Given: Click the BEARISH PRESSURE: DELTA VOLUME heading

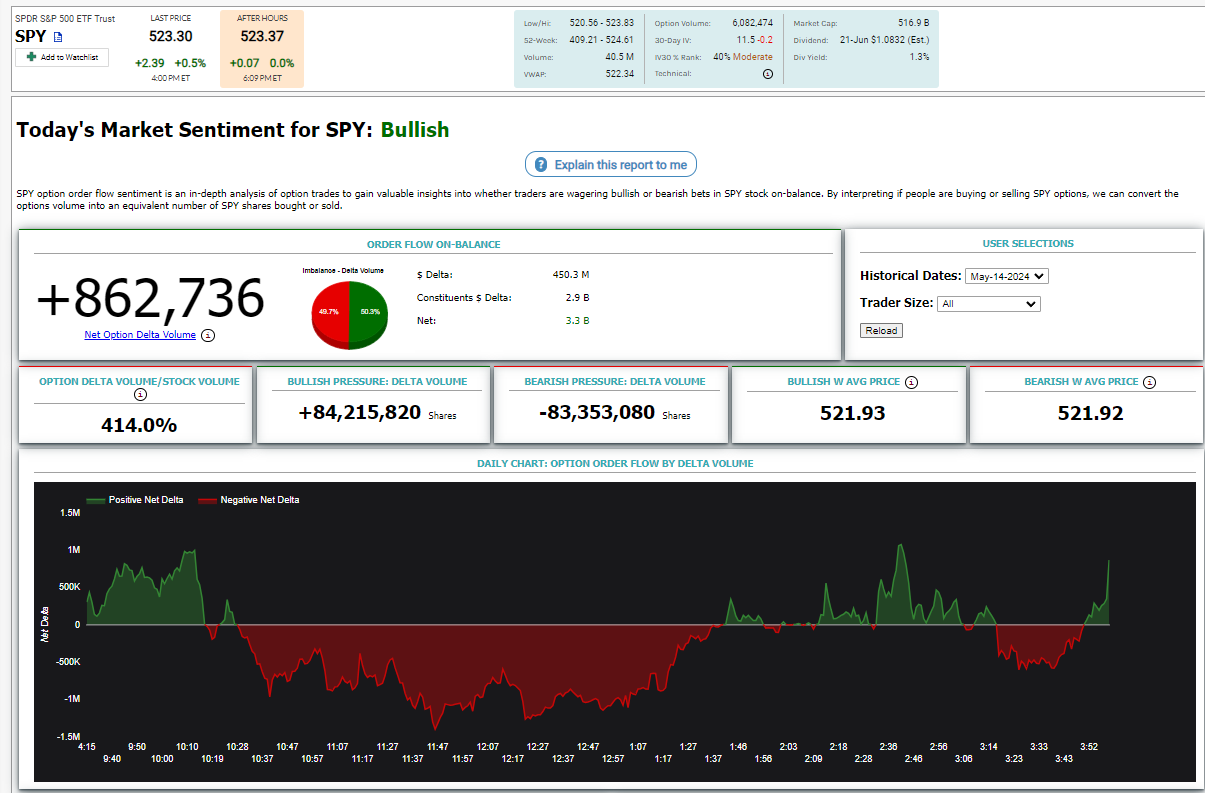Looking at the screenshot, I should pyautogui.click(x=615, y=382).
